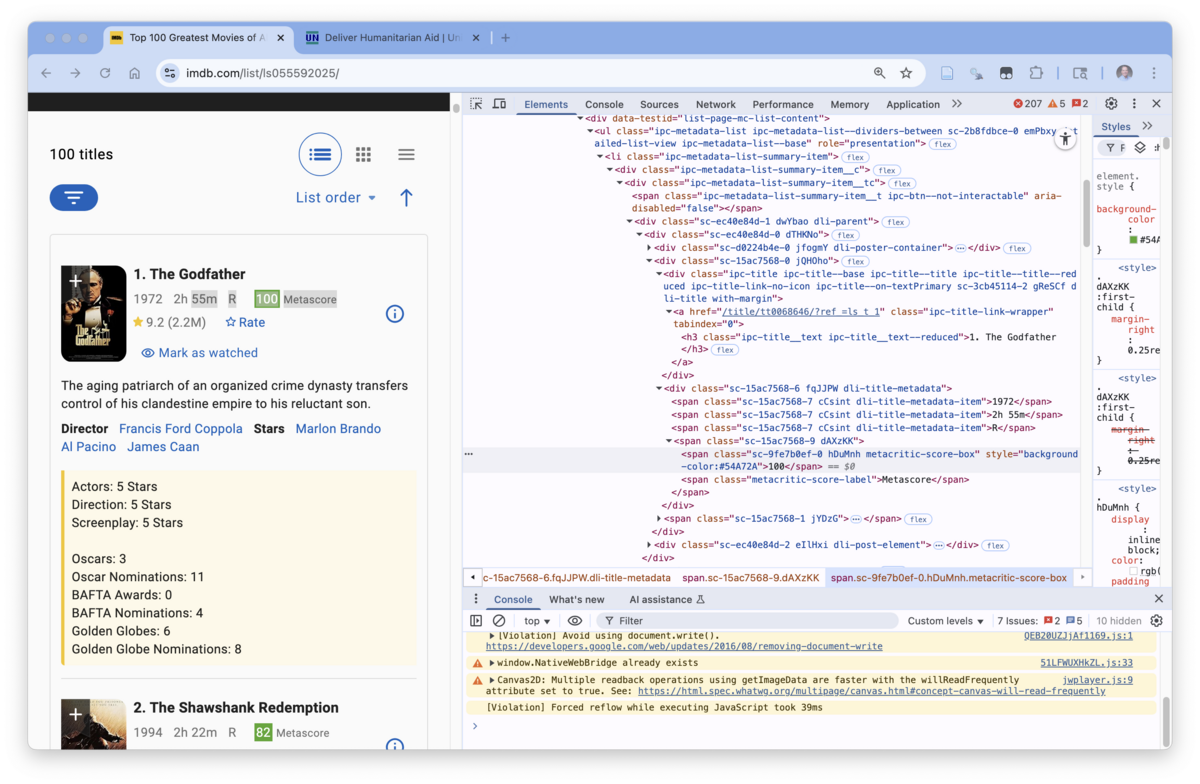Switch to the Console tab in DevTools top bar

[x=604, y=104]
